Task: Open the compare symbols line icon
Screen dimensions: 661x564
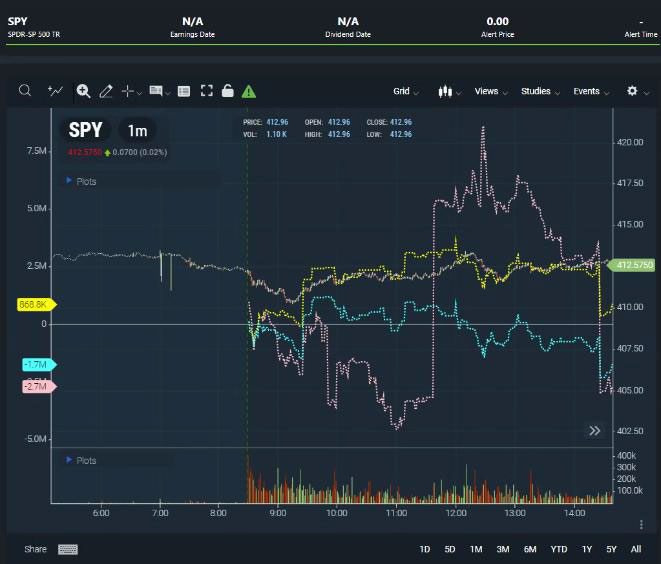Action: coord(55,91)
